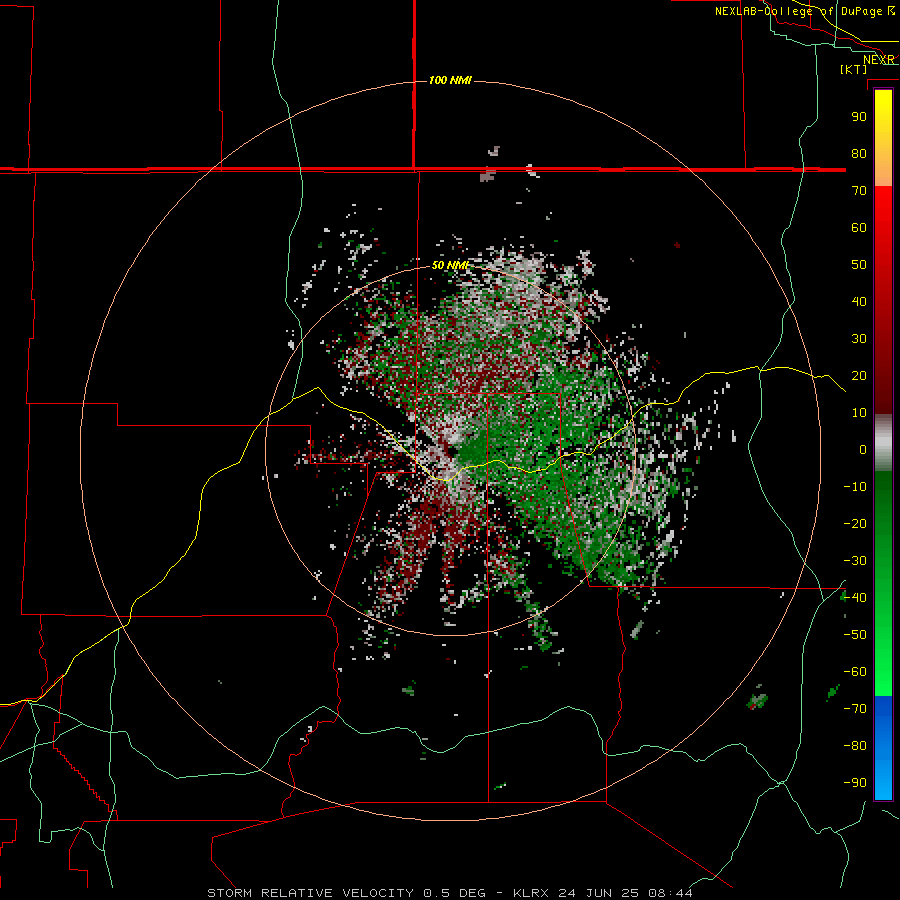900x900 pixels.
Task: Click the positive 90 value on the scale
Action: click(859, 117)
